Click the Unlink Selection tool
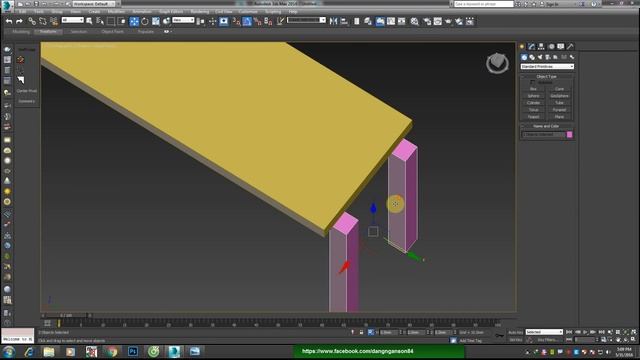Viewport: 640px width, 360px height. tap(42, 21)
